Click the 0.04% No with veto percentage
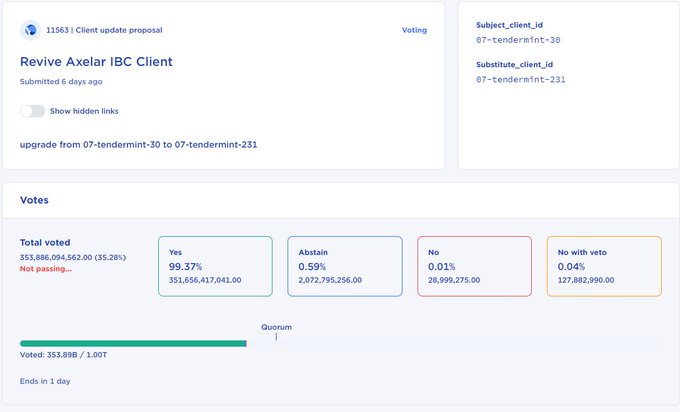The width and height of the screenshot is (680, 412). [571, 267]
